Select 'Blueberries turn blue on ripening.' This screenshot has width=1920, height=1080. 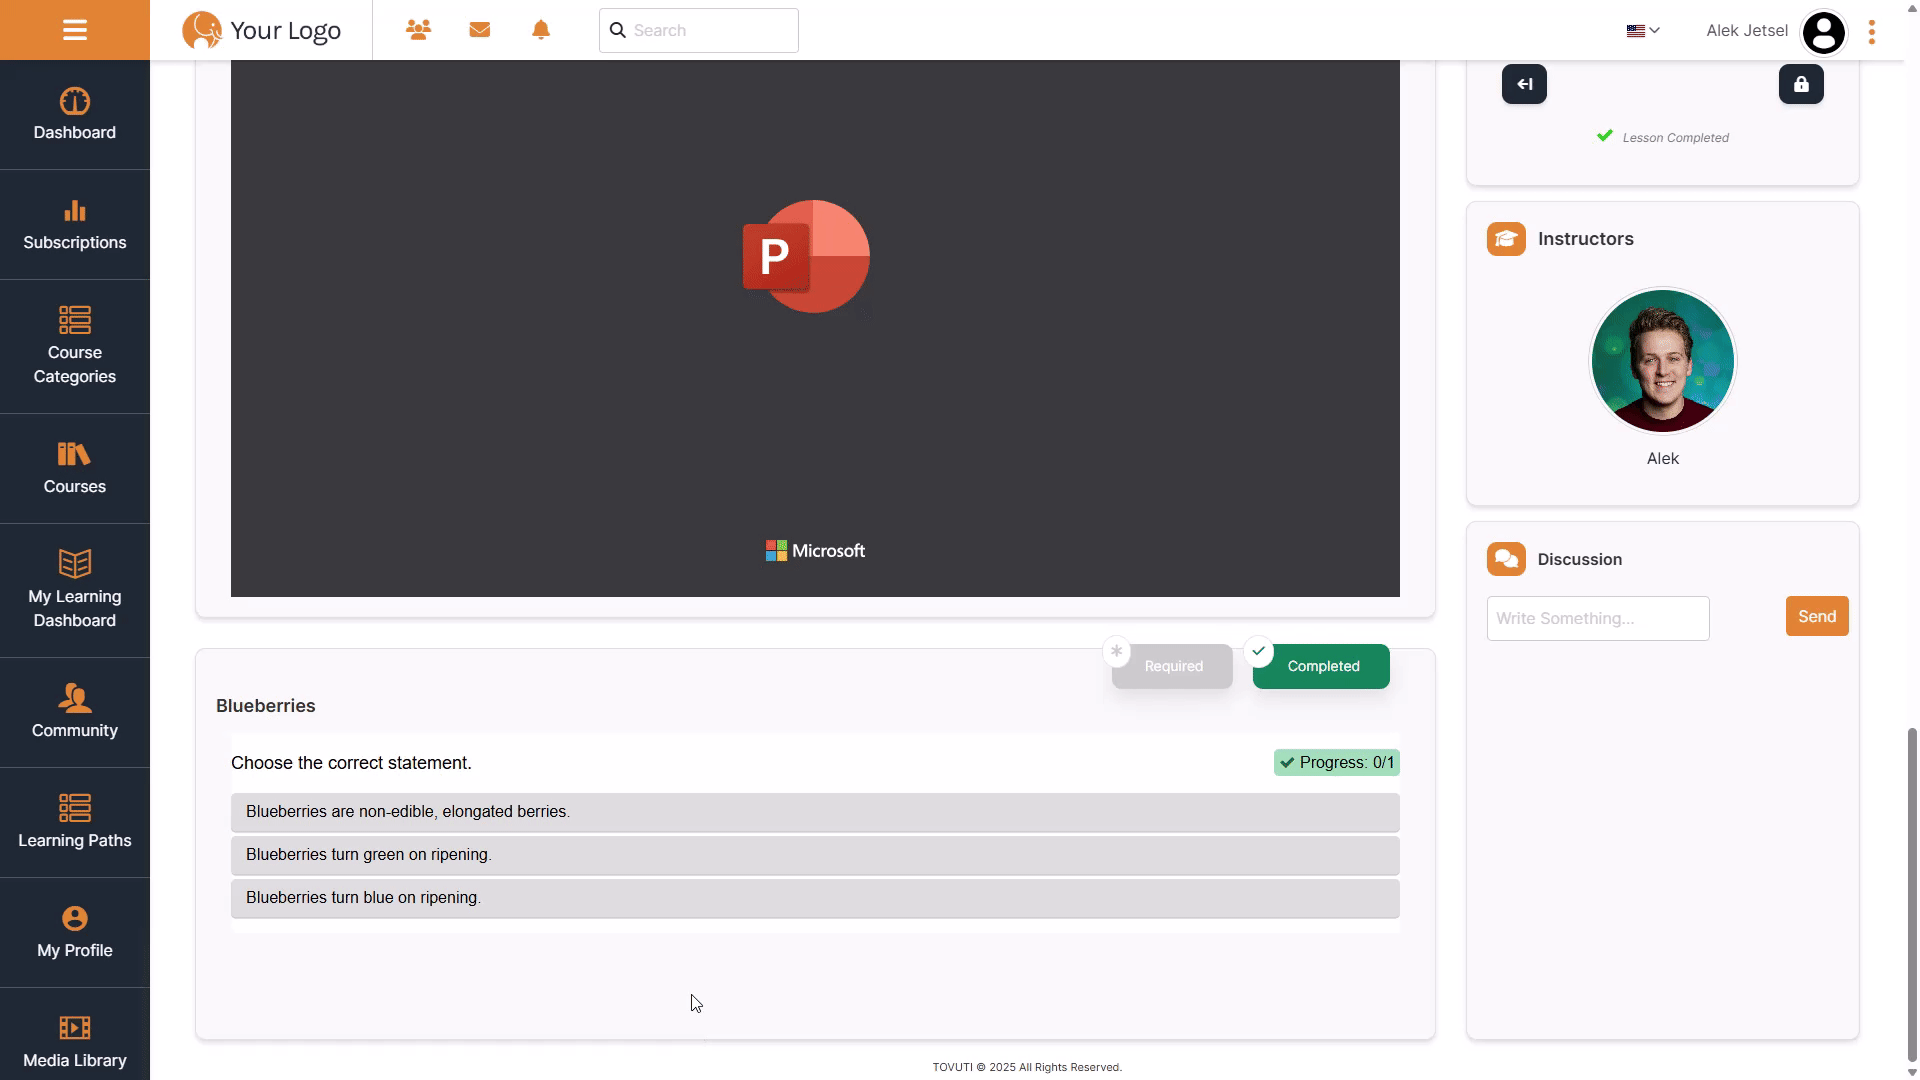(815, 898)
